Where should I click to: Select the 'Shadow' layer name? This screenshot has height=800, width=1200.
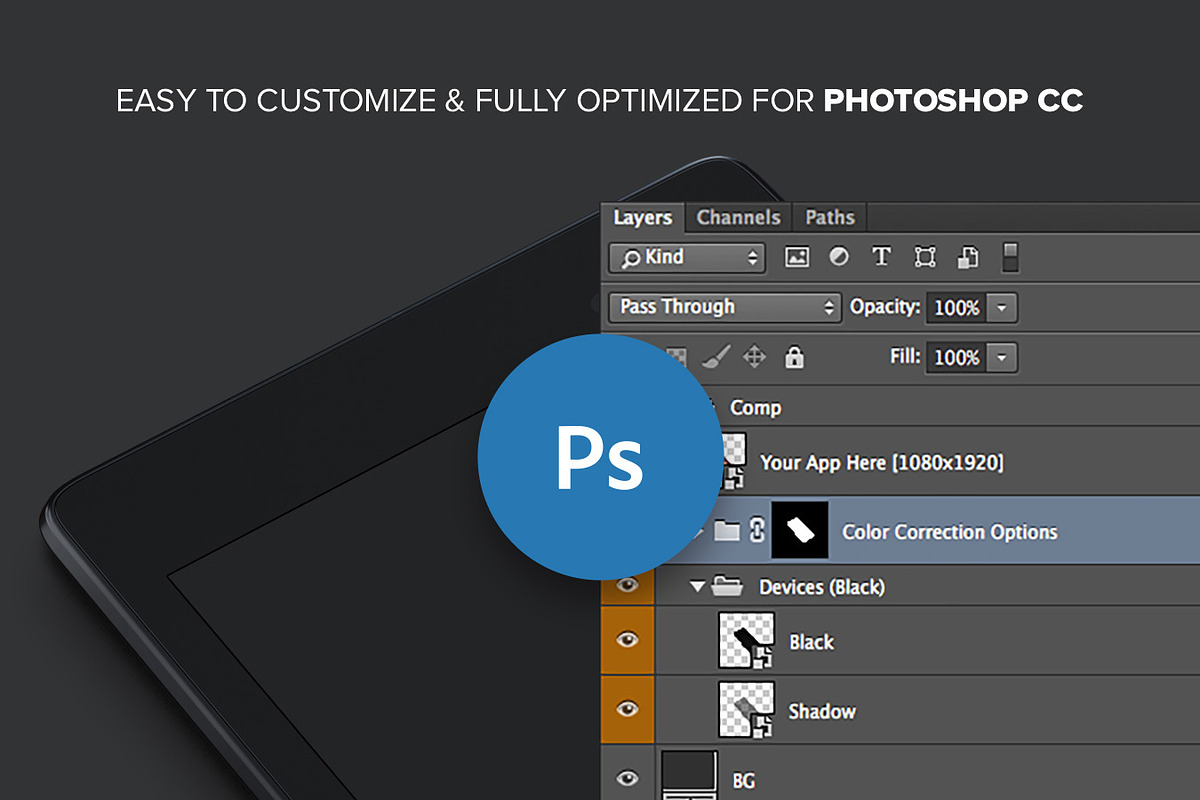point(822,712)
